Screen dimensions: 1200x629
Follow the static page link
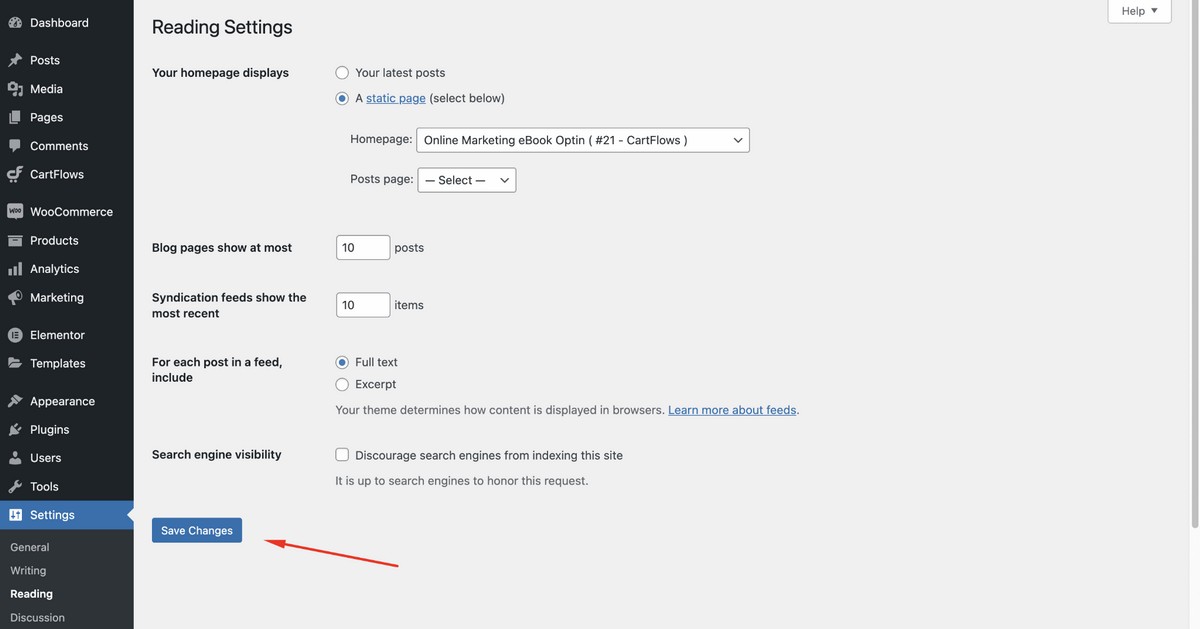[396, 98]
